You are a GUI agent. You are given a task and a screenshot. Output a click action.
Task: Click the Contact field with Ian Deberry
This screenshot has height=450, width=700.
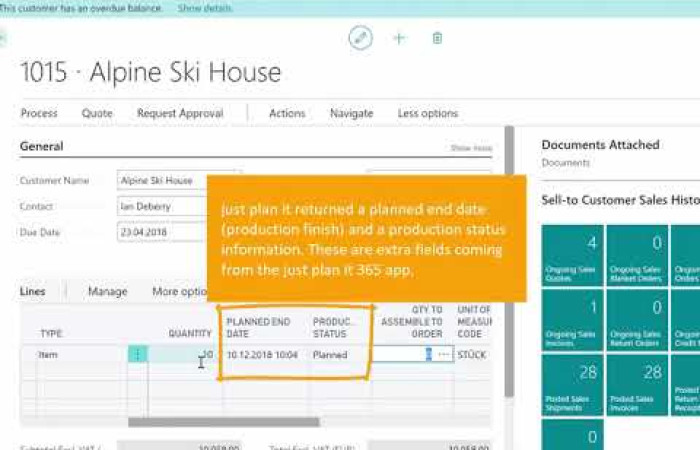(x=162, y=206)
